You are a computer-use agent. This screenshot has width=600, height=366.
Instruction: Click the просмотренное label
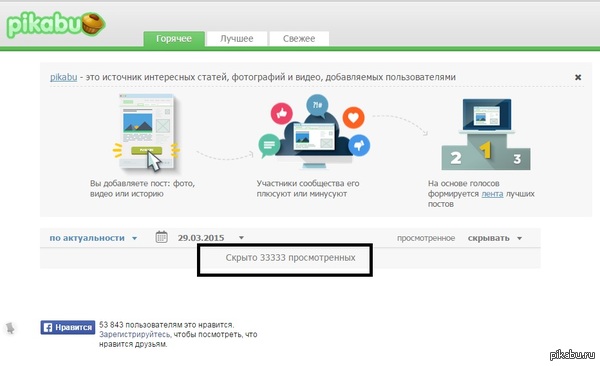426,238
